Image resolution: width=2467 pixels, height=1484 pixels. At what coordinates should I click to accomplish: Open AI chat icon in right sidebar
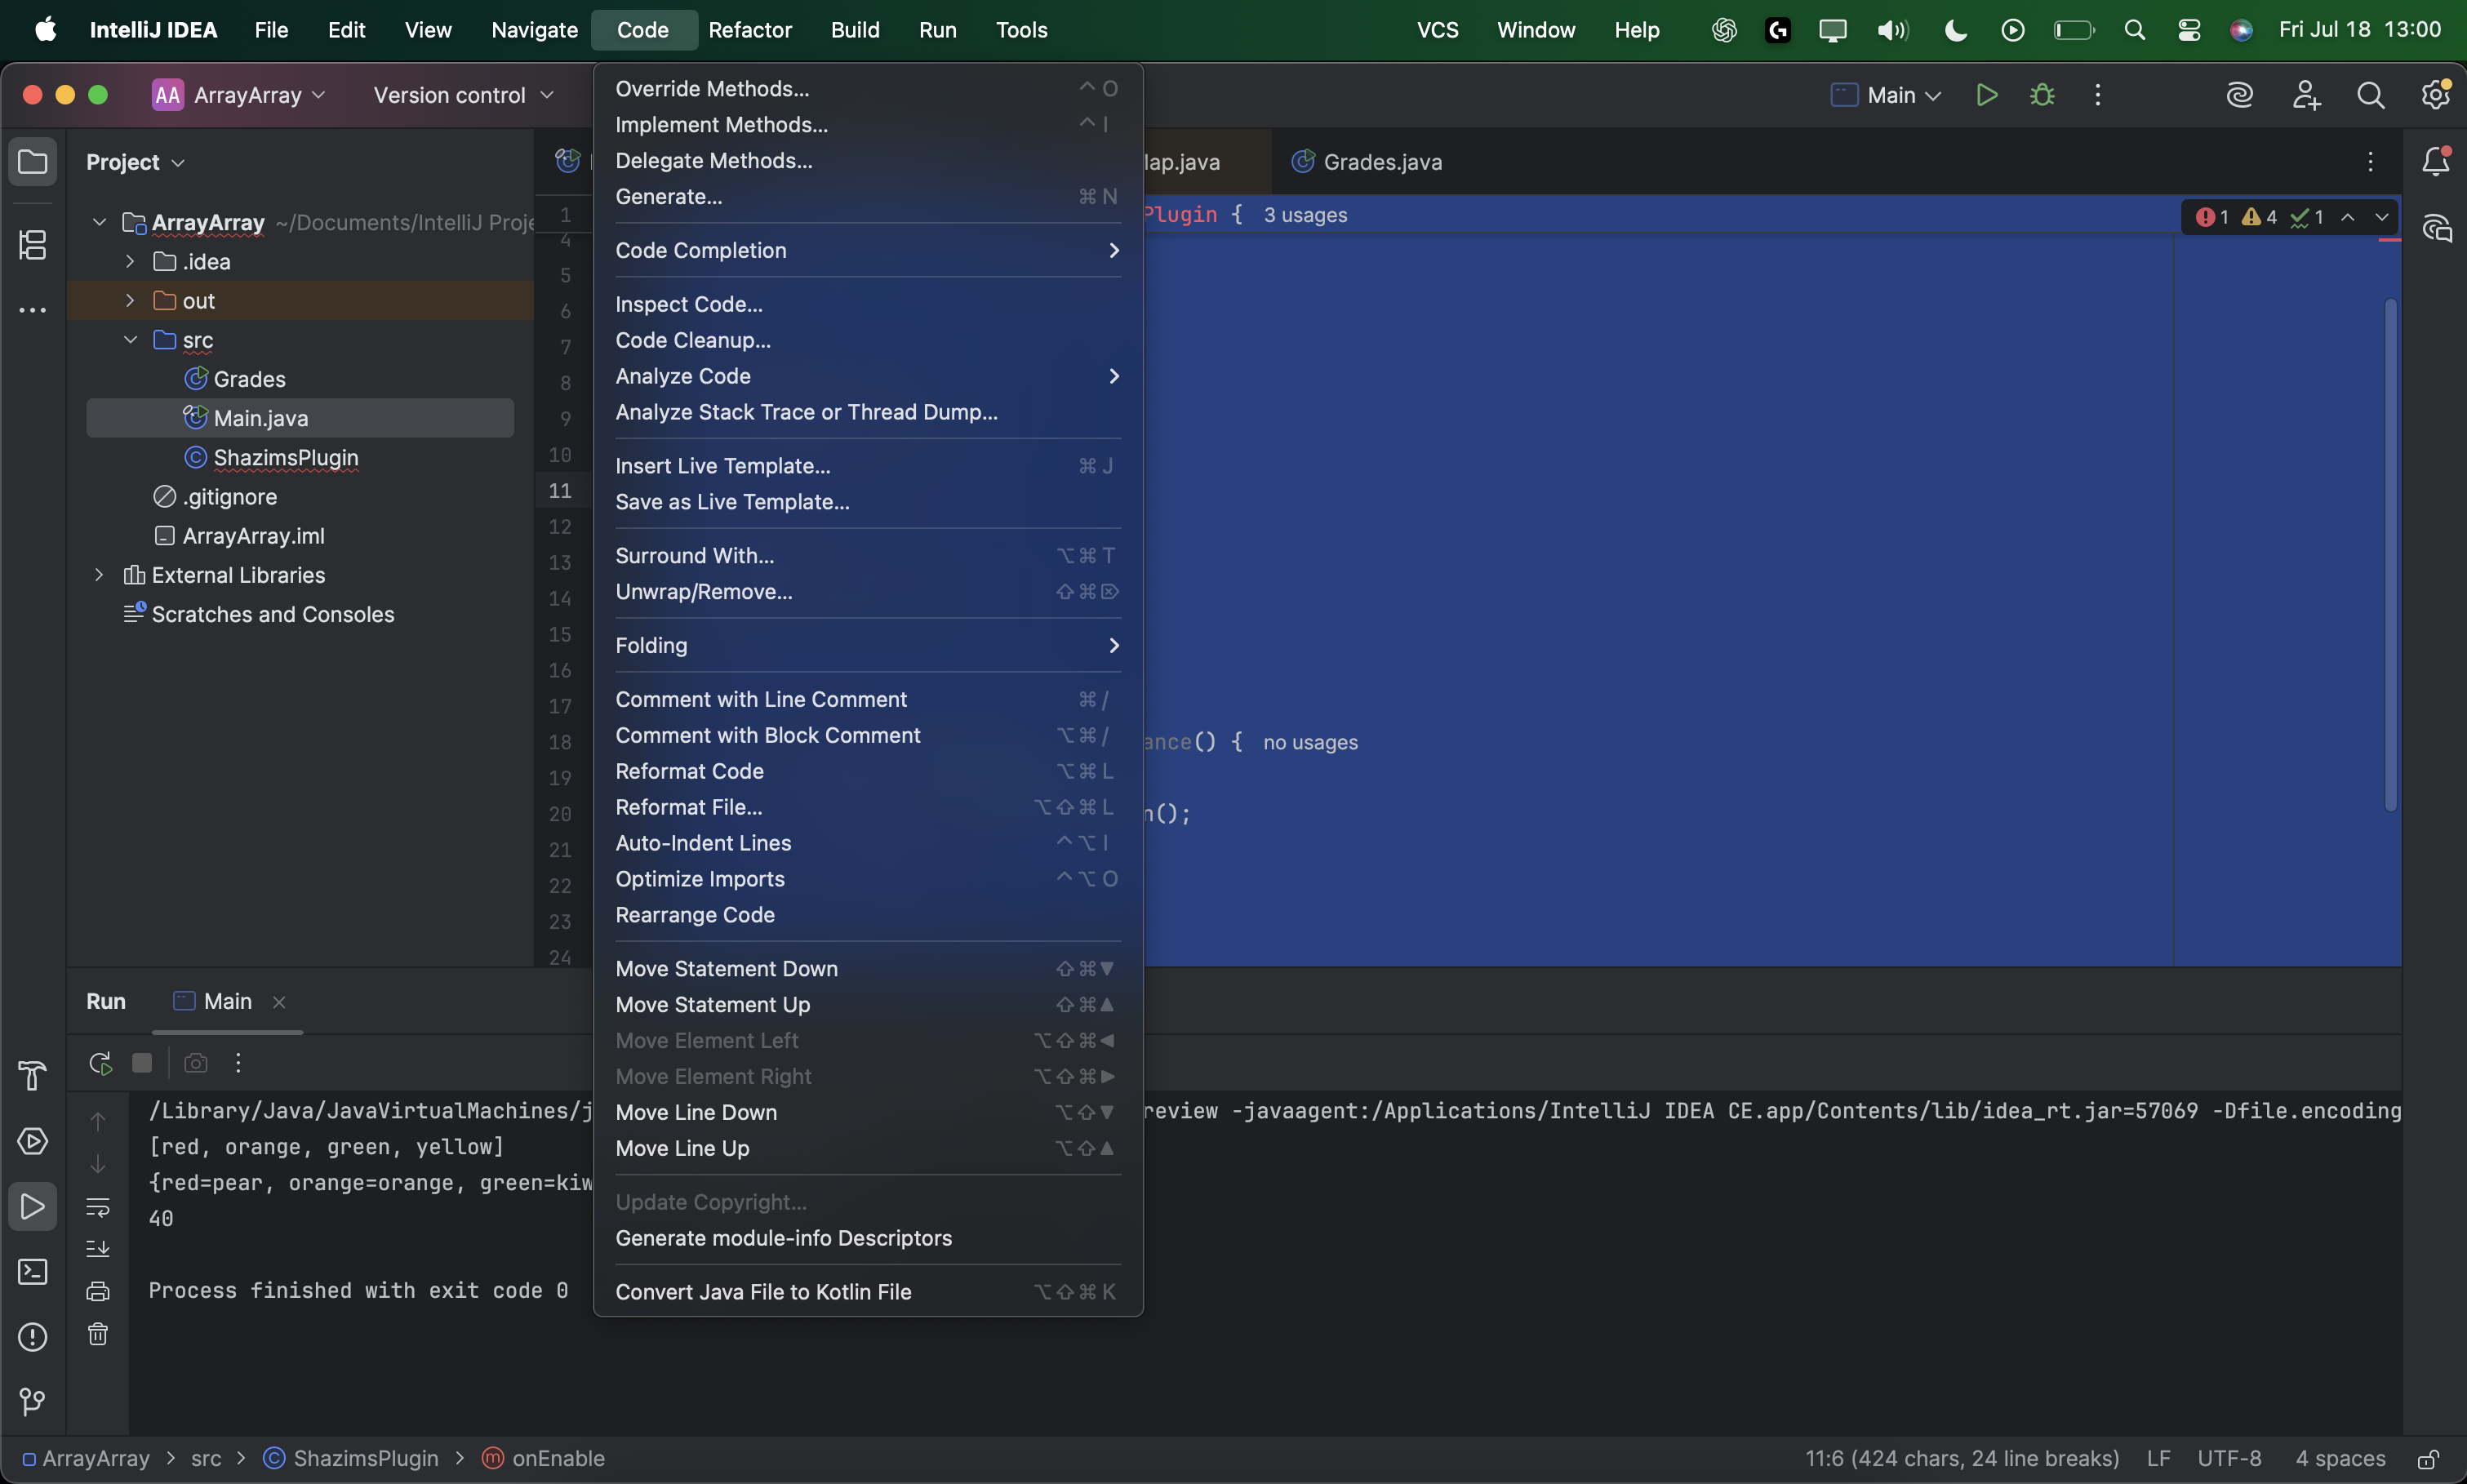(2436, 229)
